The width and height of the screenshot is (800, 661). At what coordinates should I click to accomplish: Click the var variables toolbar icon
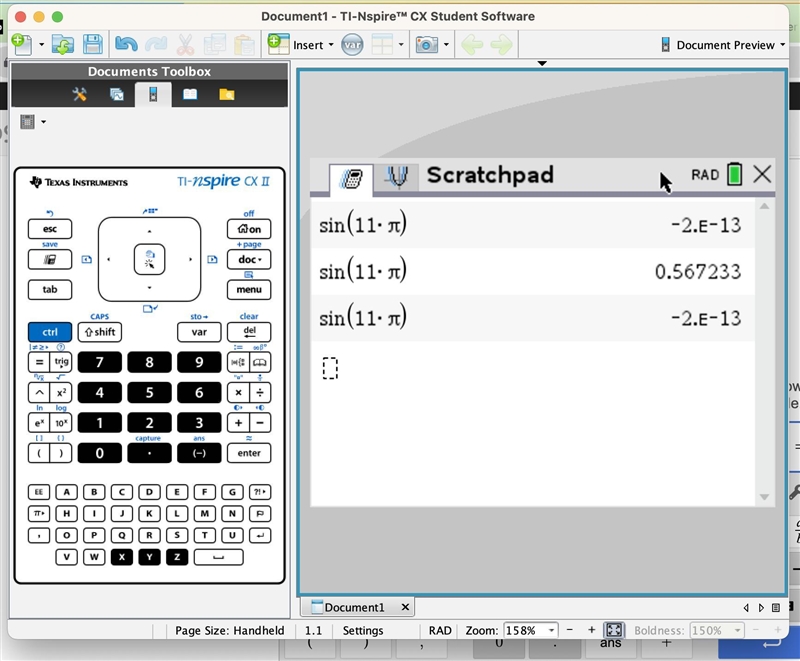pyautogui.click(x=352, y=45)
